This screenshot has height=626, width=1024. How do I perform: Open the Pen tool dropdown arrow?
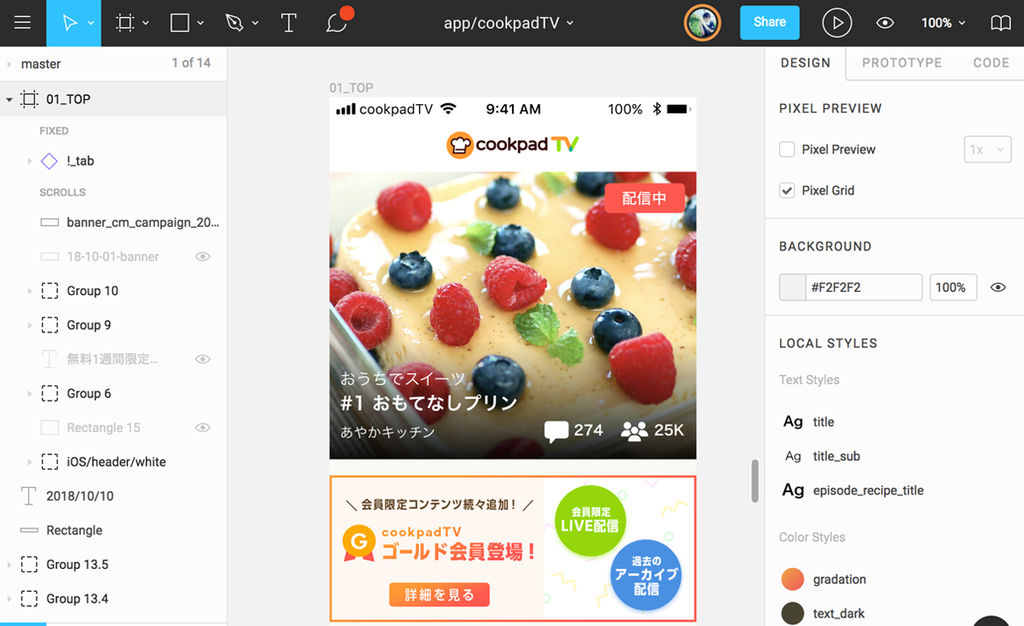[x=255, y=23]
